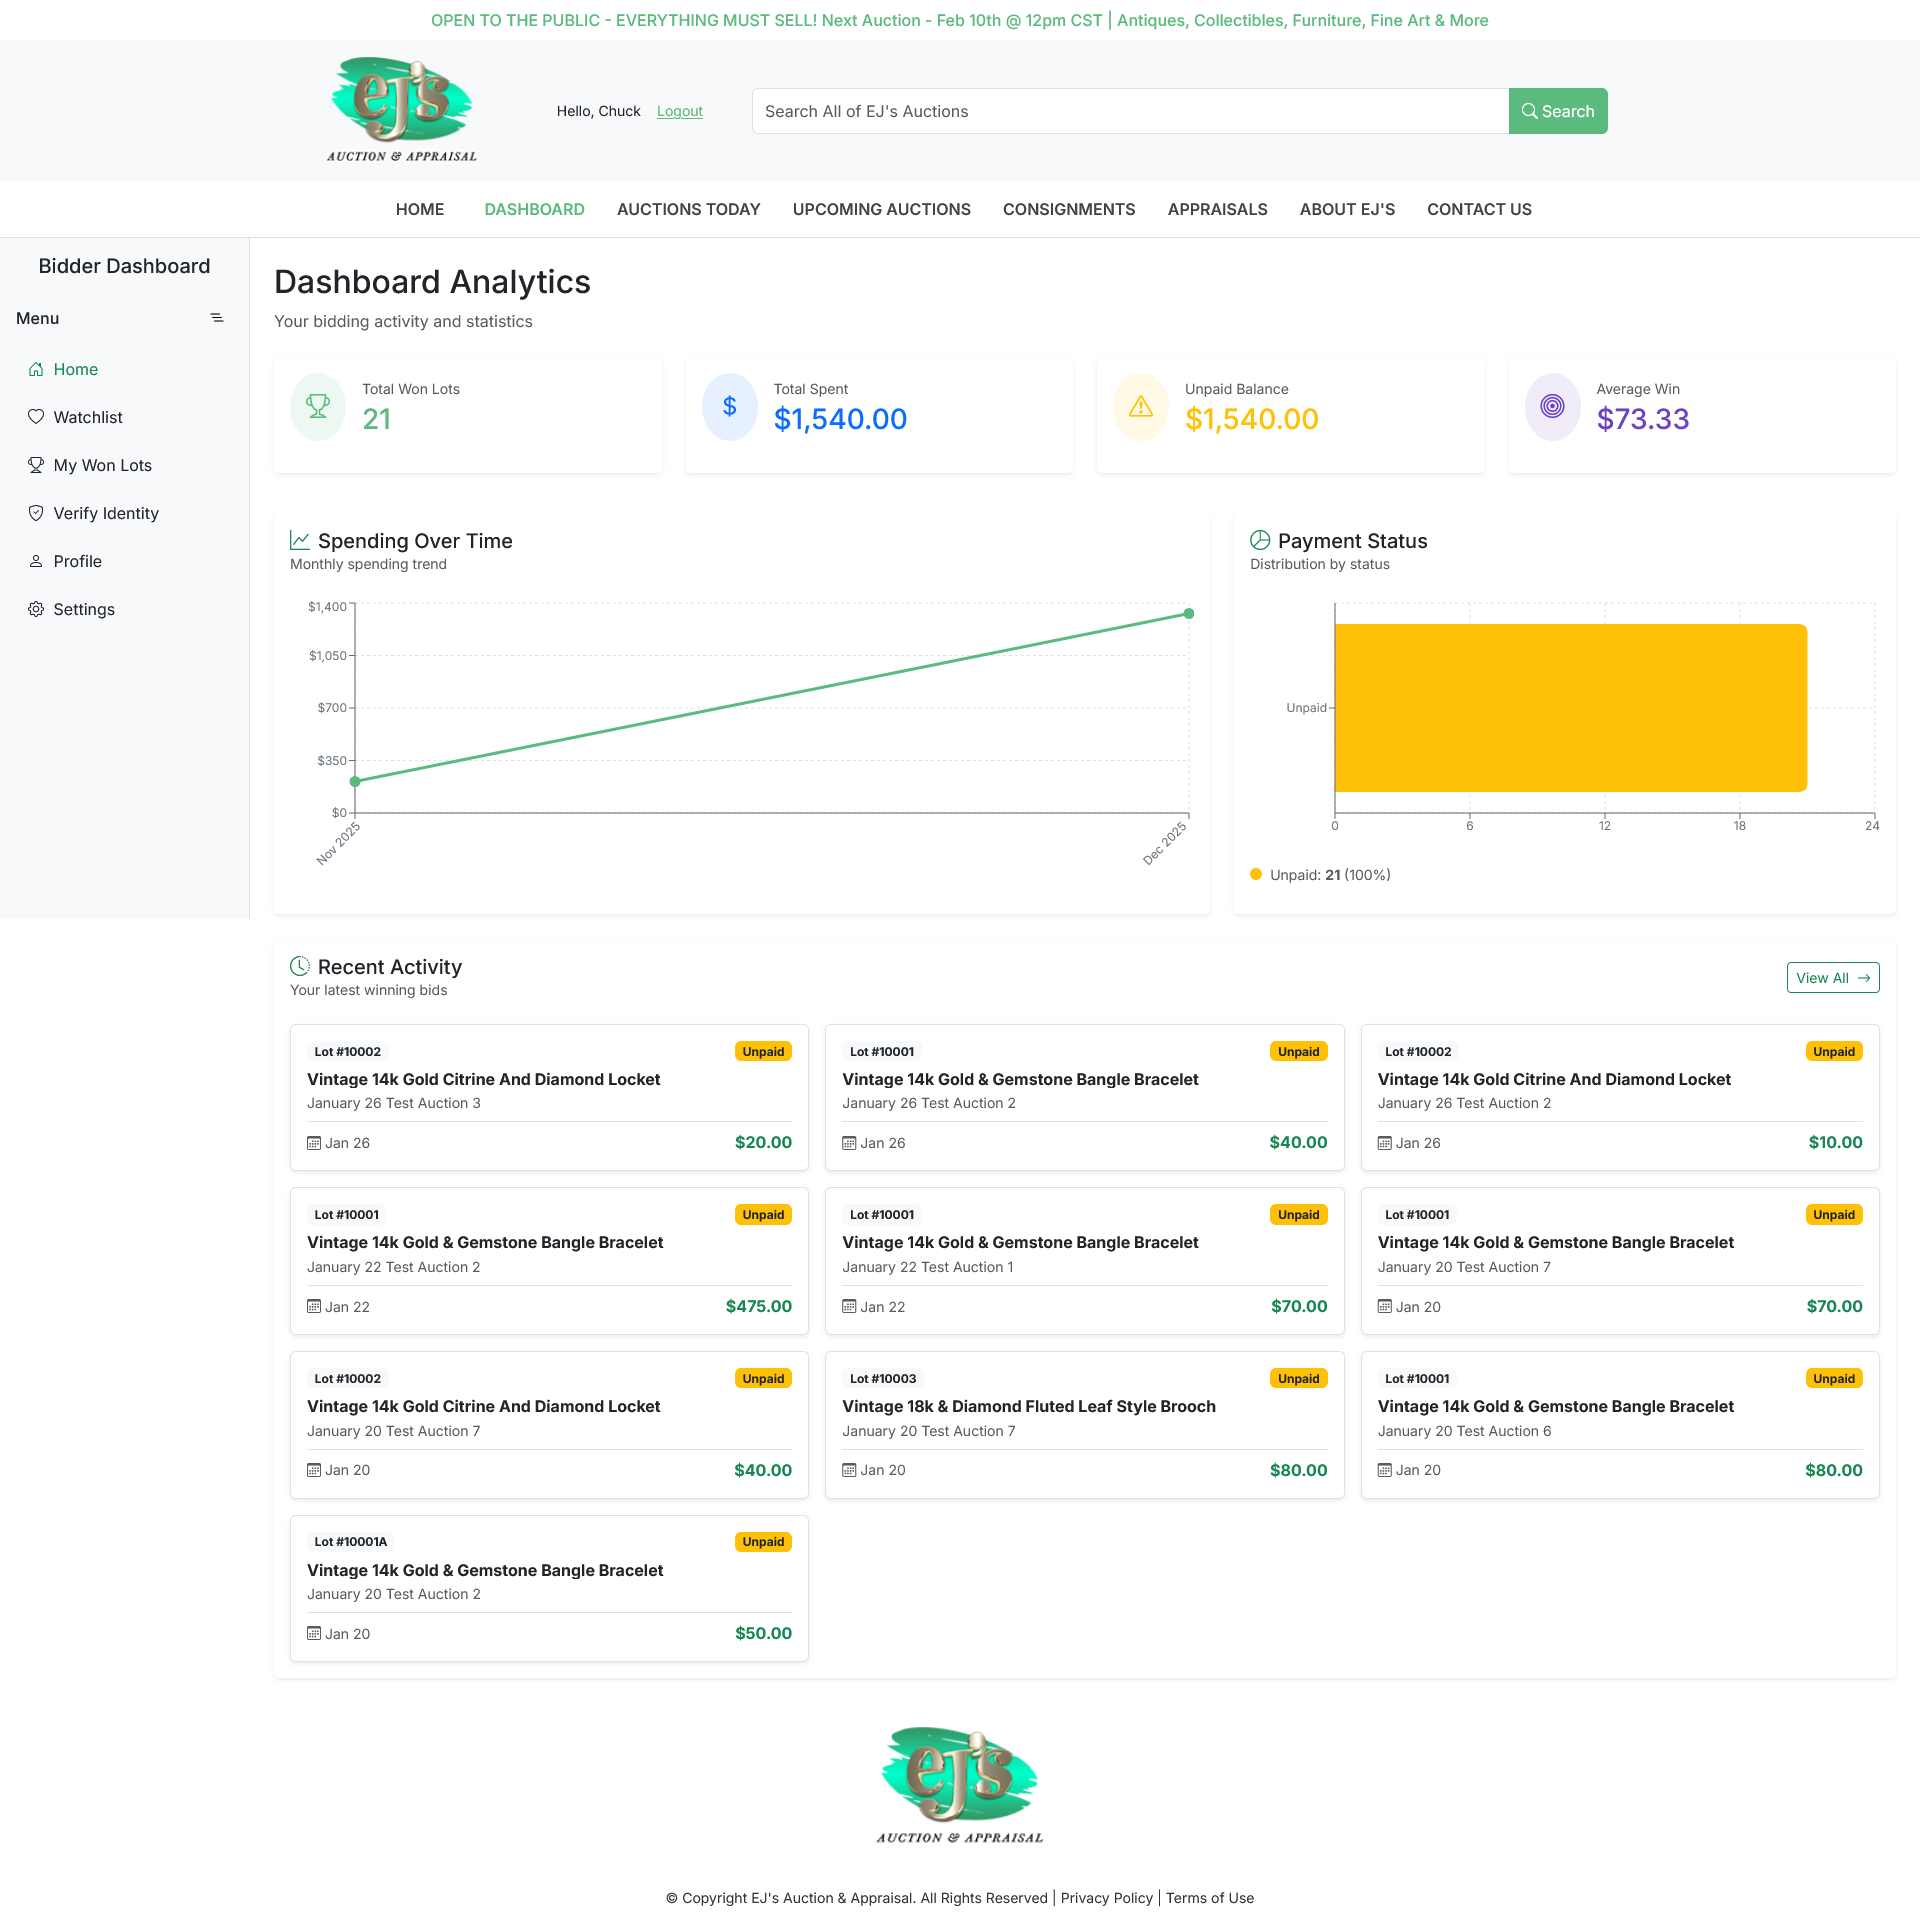Viewport: 1920px width, 1924px height.
Task: Click the Total Won Lots trophy icon
Action: pos(318,406)
